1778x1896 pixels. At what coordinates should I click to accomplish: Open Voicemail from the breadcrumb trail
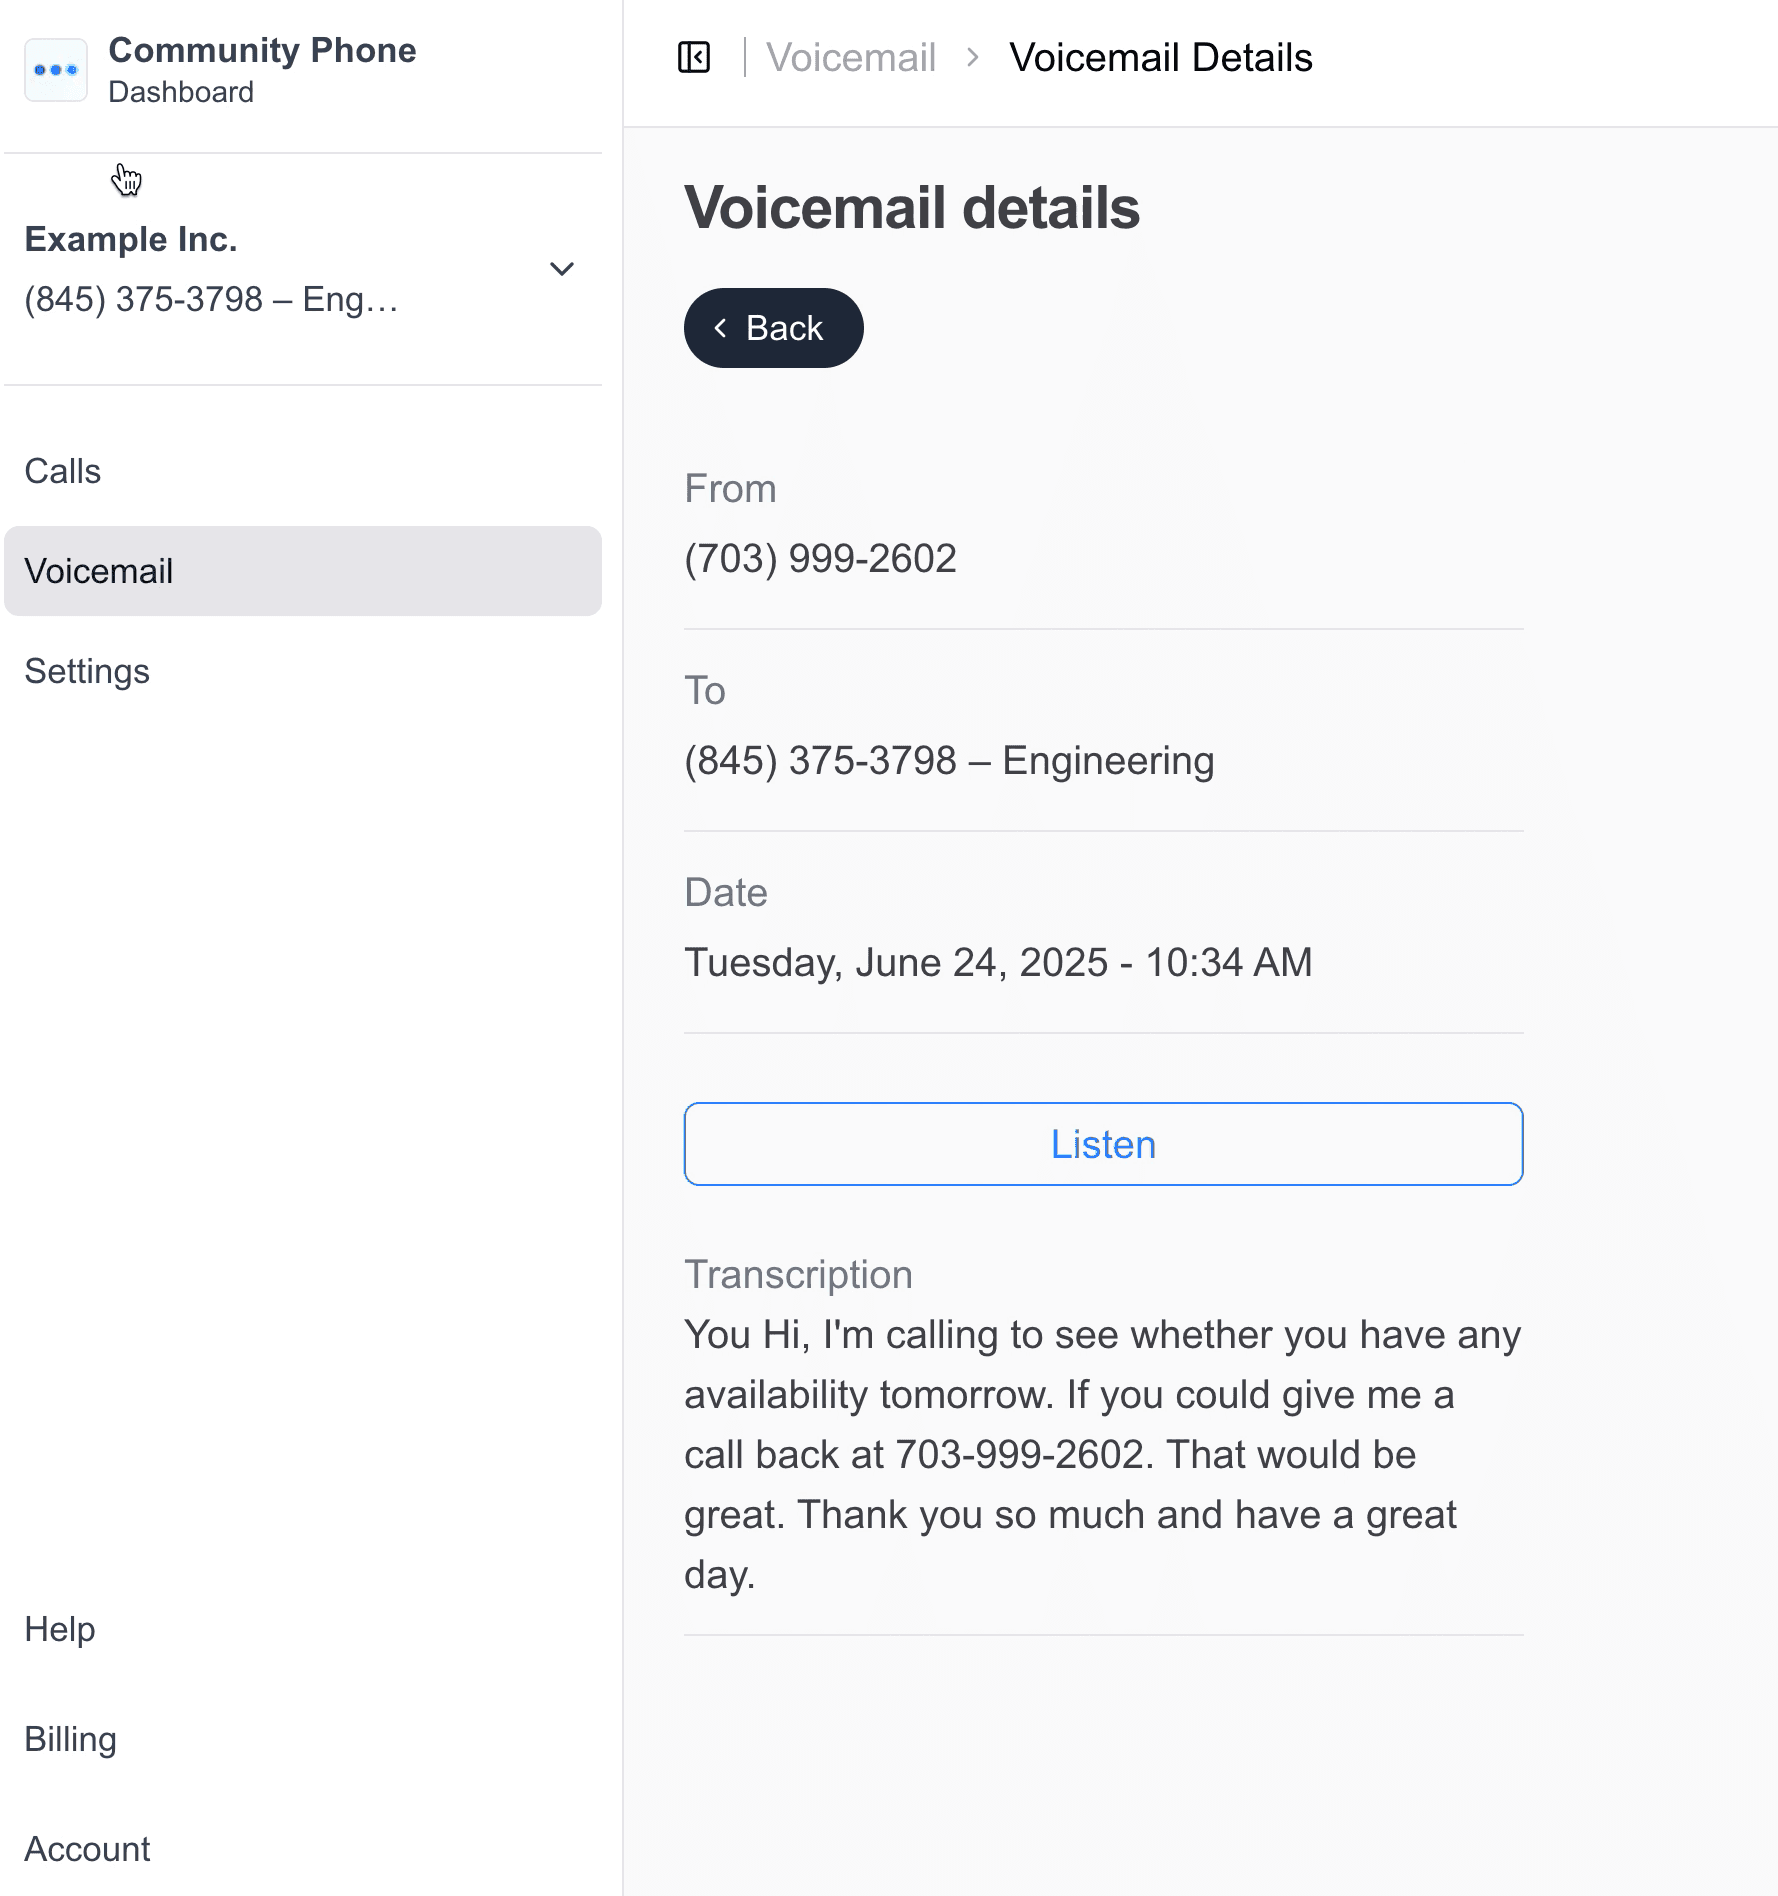[x=851, y=58]
